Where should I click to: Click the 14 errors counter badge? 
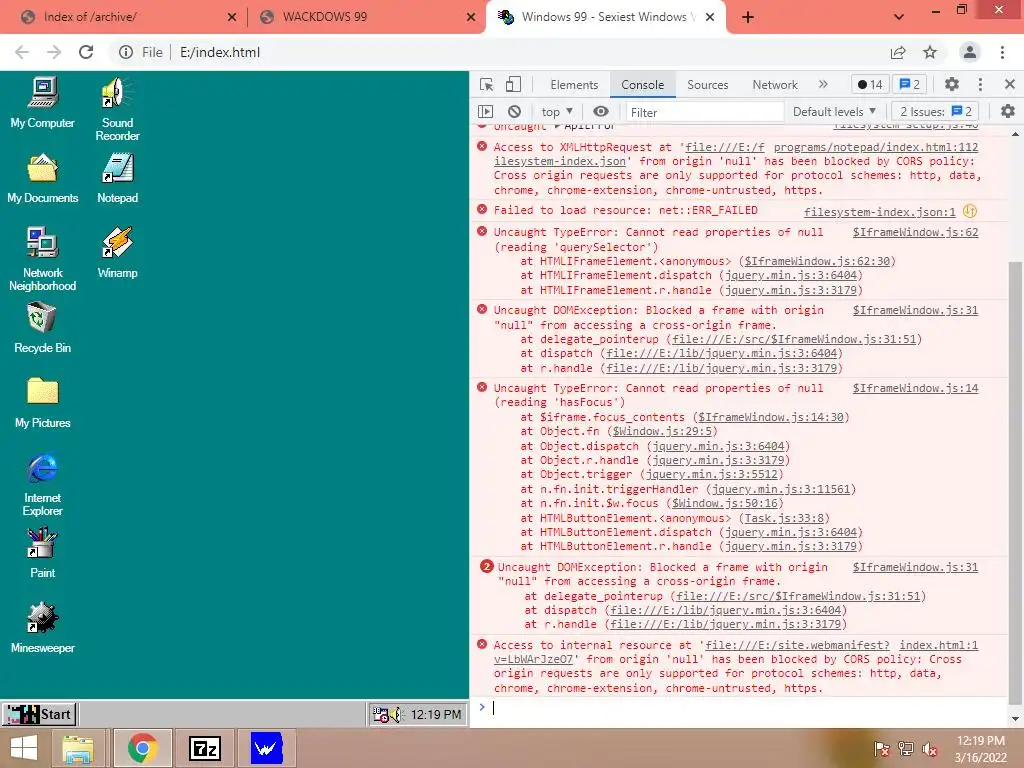(x=870, y=84)
